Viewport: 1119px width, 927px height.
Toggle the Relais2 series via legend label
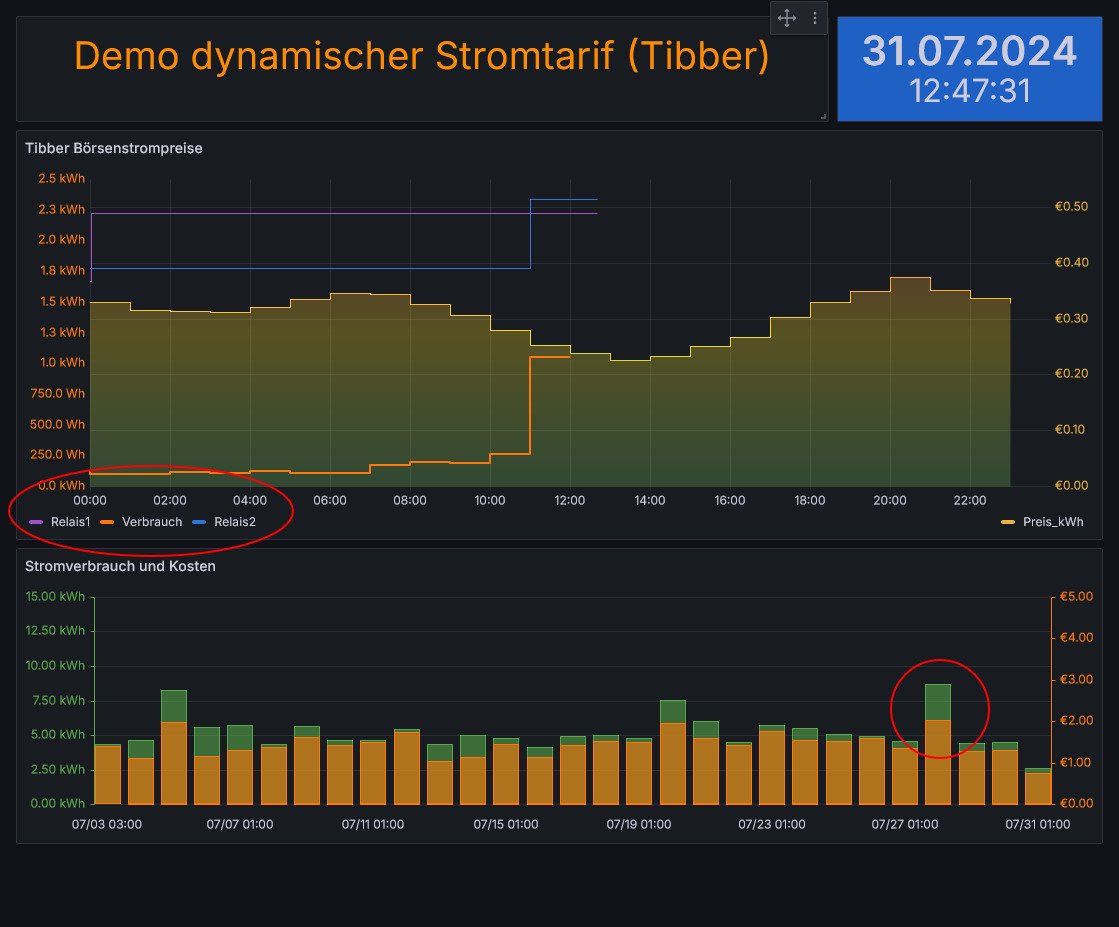[234, 522]
